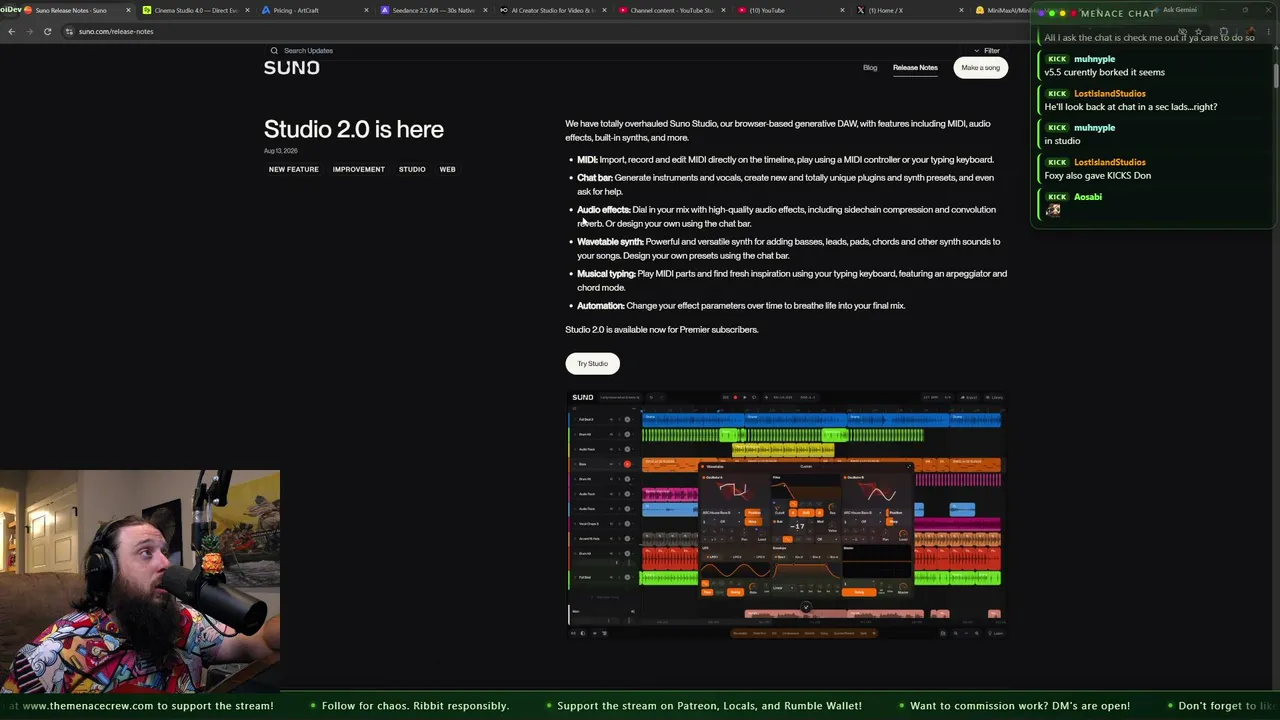
Task: Click the KICK badge beside Aosabi
Action: point(1057,197)
